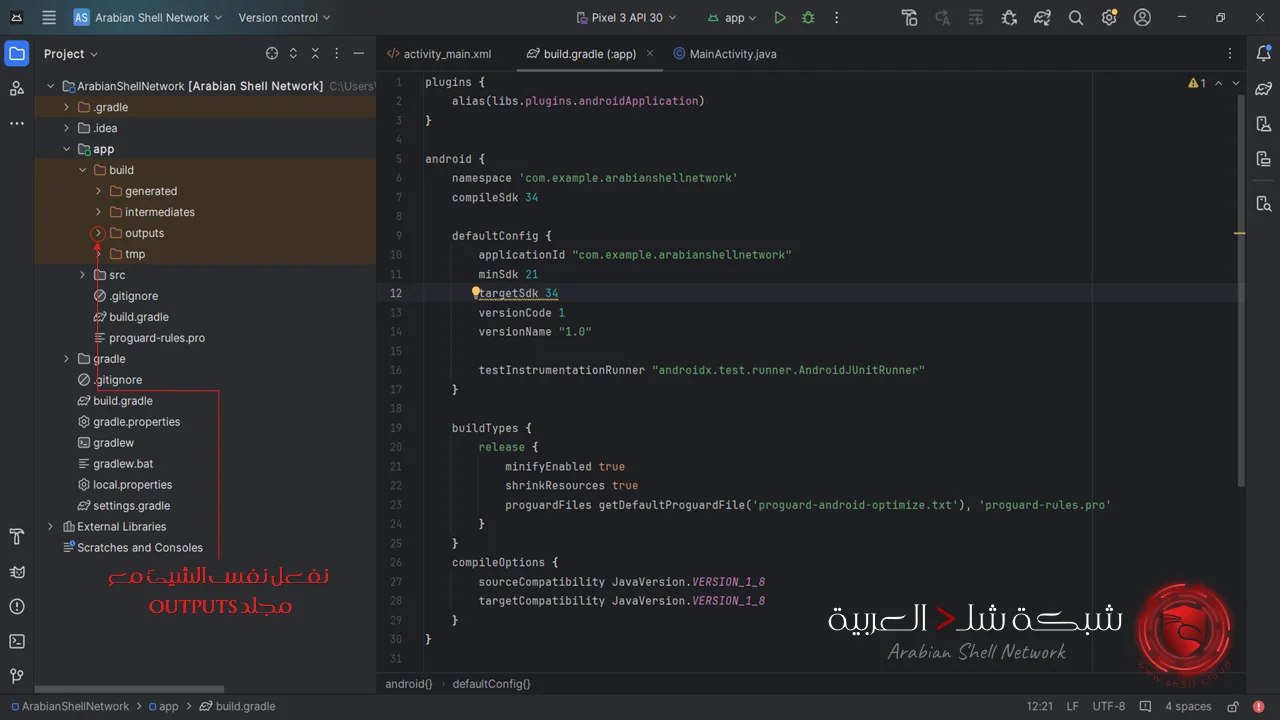This screenshot has width=1280, height=720.
Task: Switch to activity_main.xml tab
Action: coord(439,54)
